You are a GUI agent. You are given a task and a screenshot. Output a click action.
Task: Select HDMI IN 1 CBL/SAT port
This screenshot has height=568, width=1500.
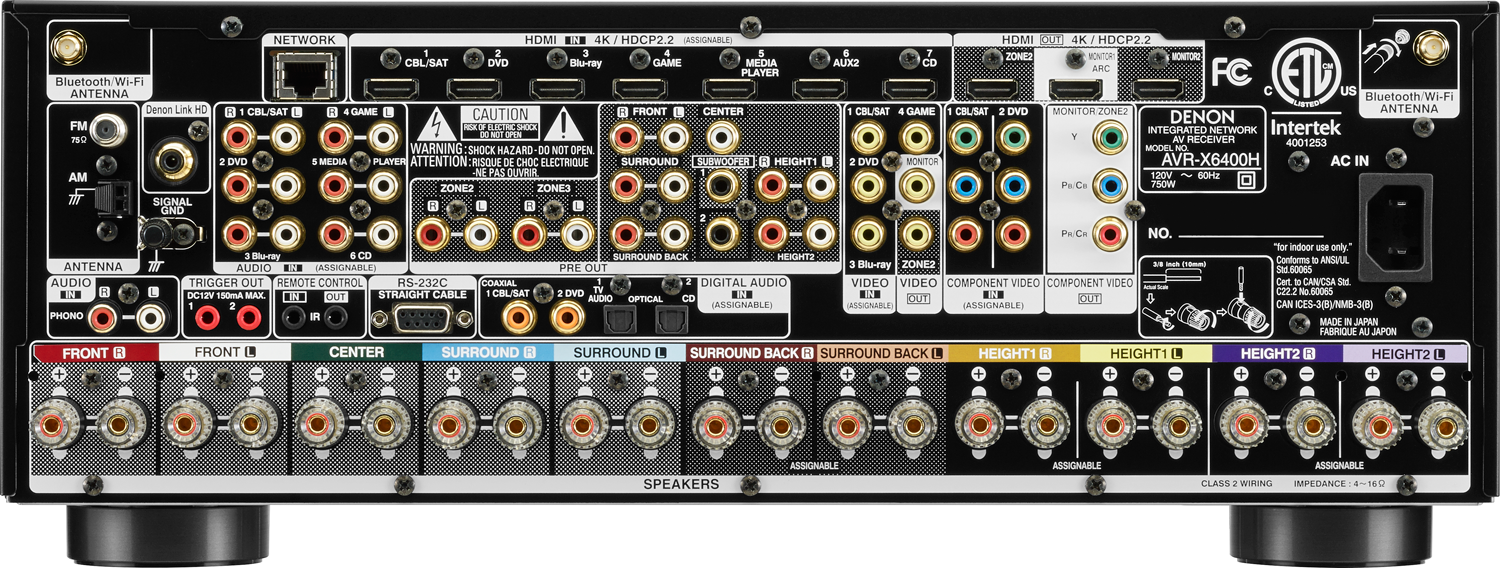pos(390,88)
